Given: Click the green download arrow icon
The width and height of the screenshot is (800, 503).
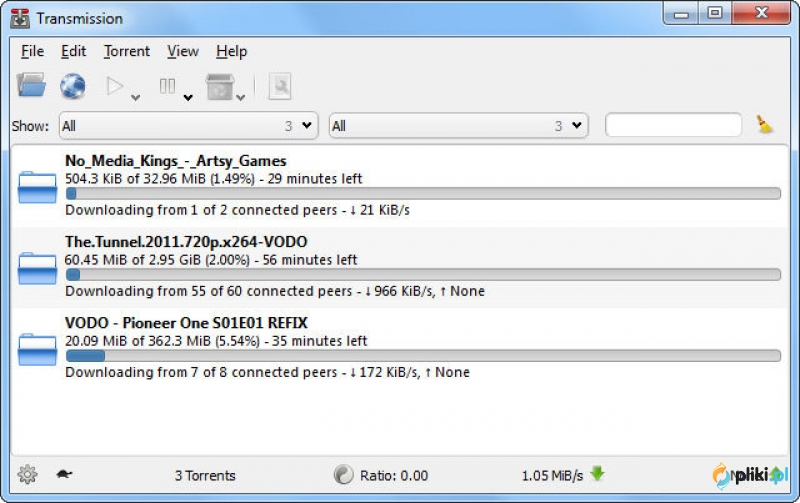Looking at the screenshot, I should pos(597,474).
